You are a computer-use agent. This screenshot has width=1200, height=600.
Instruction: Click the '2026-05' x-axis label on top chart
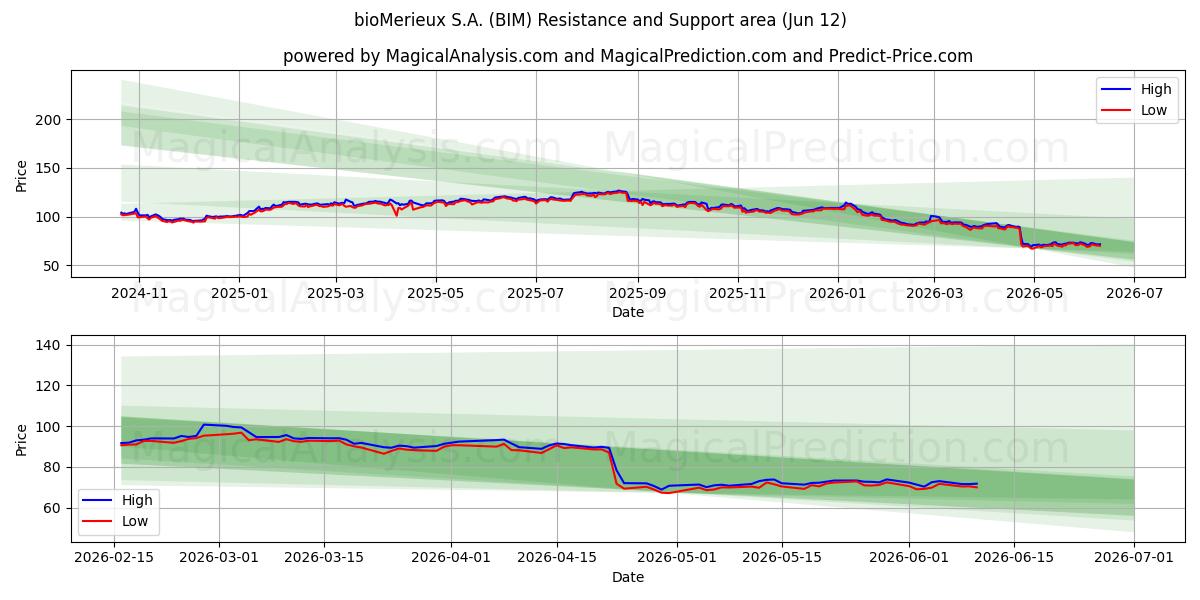click(1034, 294)
